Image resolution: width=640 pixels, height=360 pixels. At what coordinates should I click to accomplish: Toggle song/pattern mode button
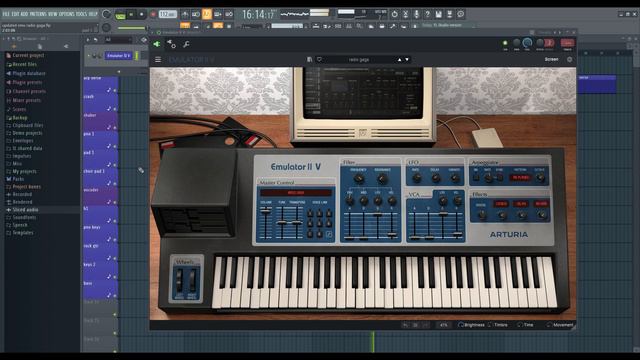coord(120,15)
